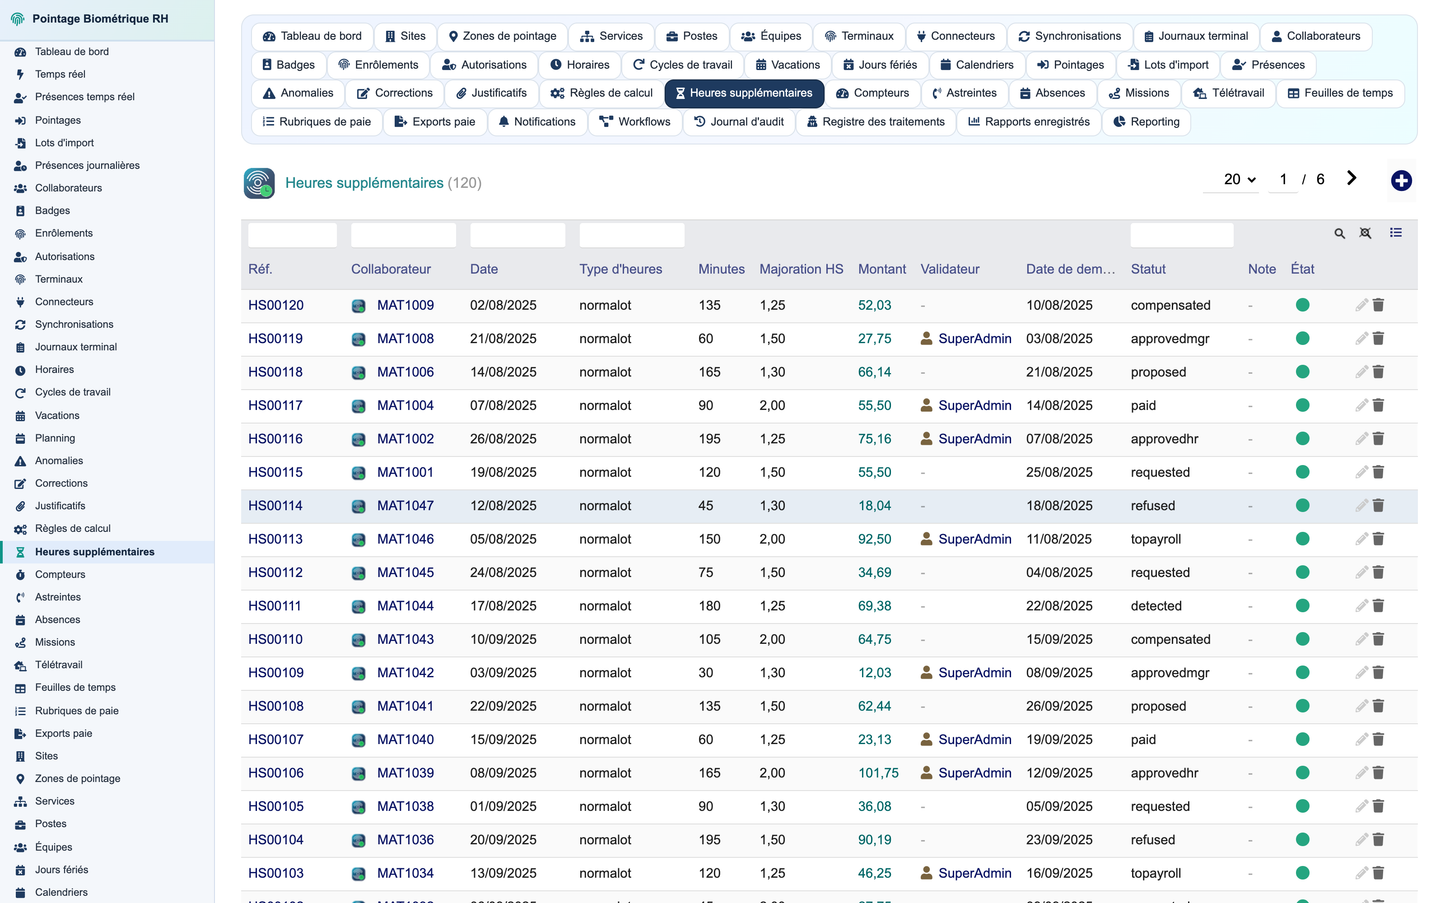Click amount 101,75 in HS00106 row

(878, 773)
